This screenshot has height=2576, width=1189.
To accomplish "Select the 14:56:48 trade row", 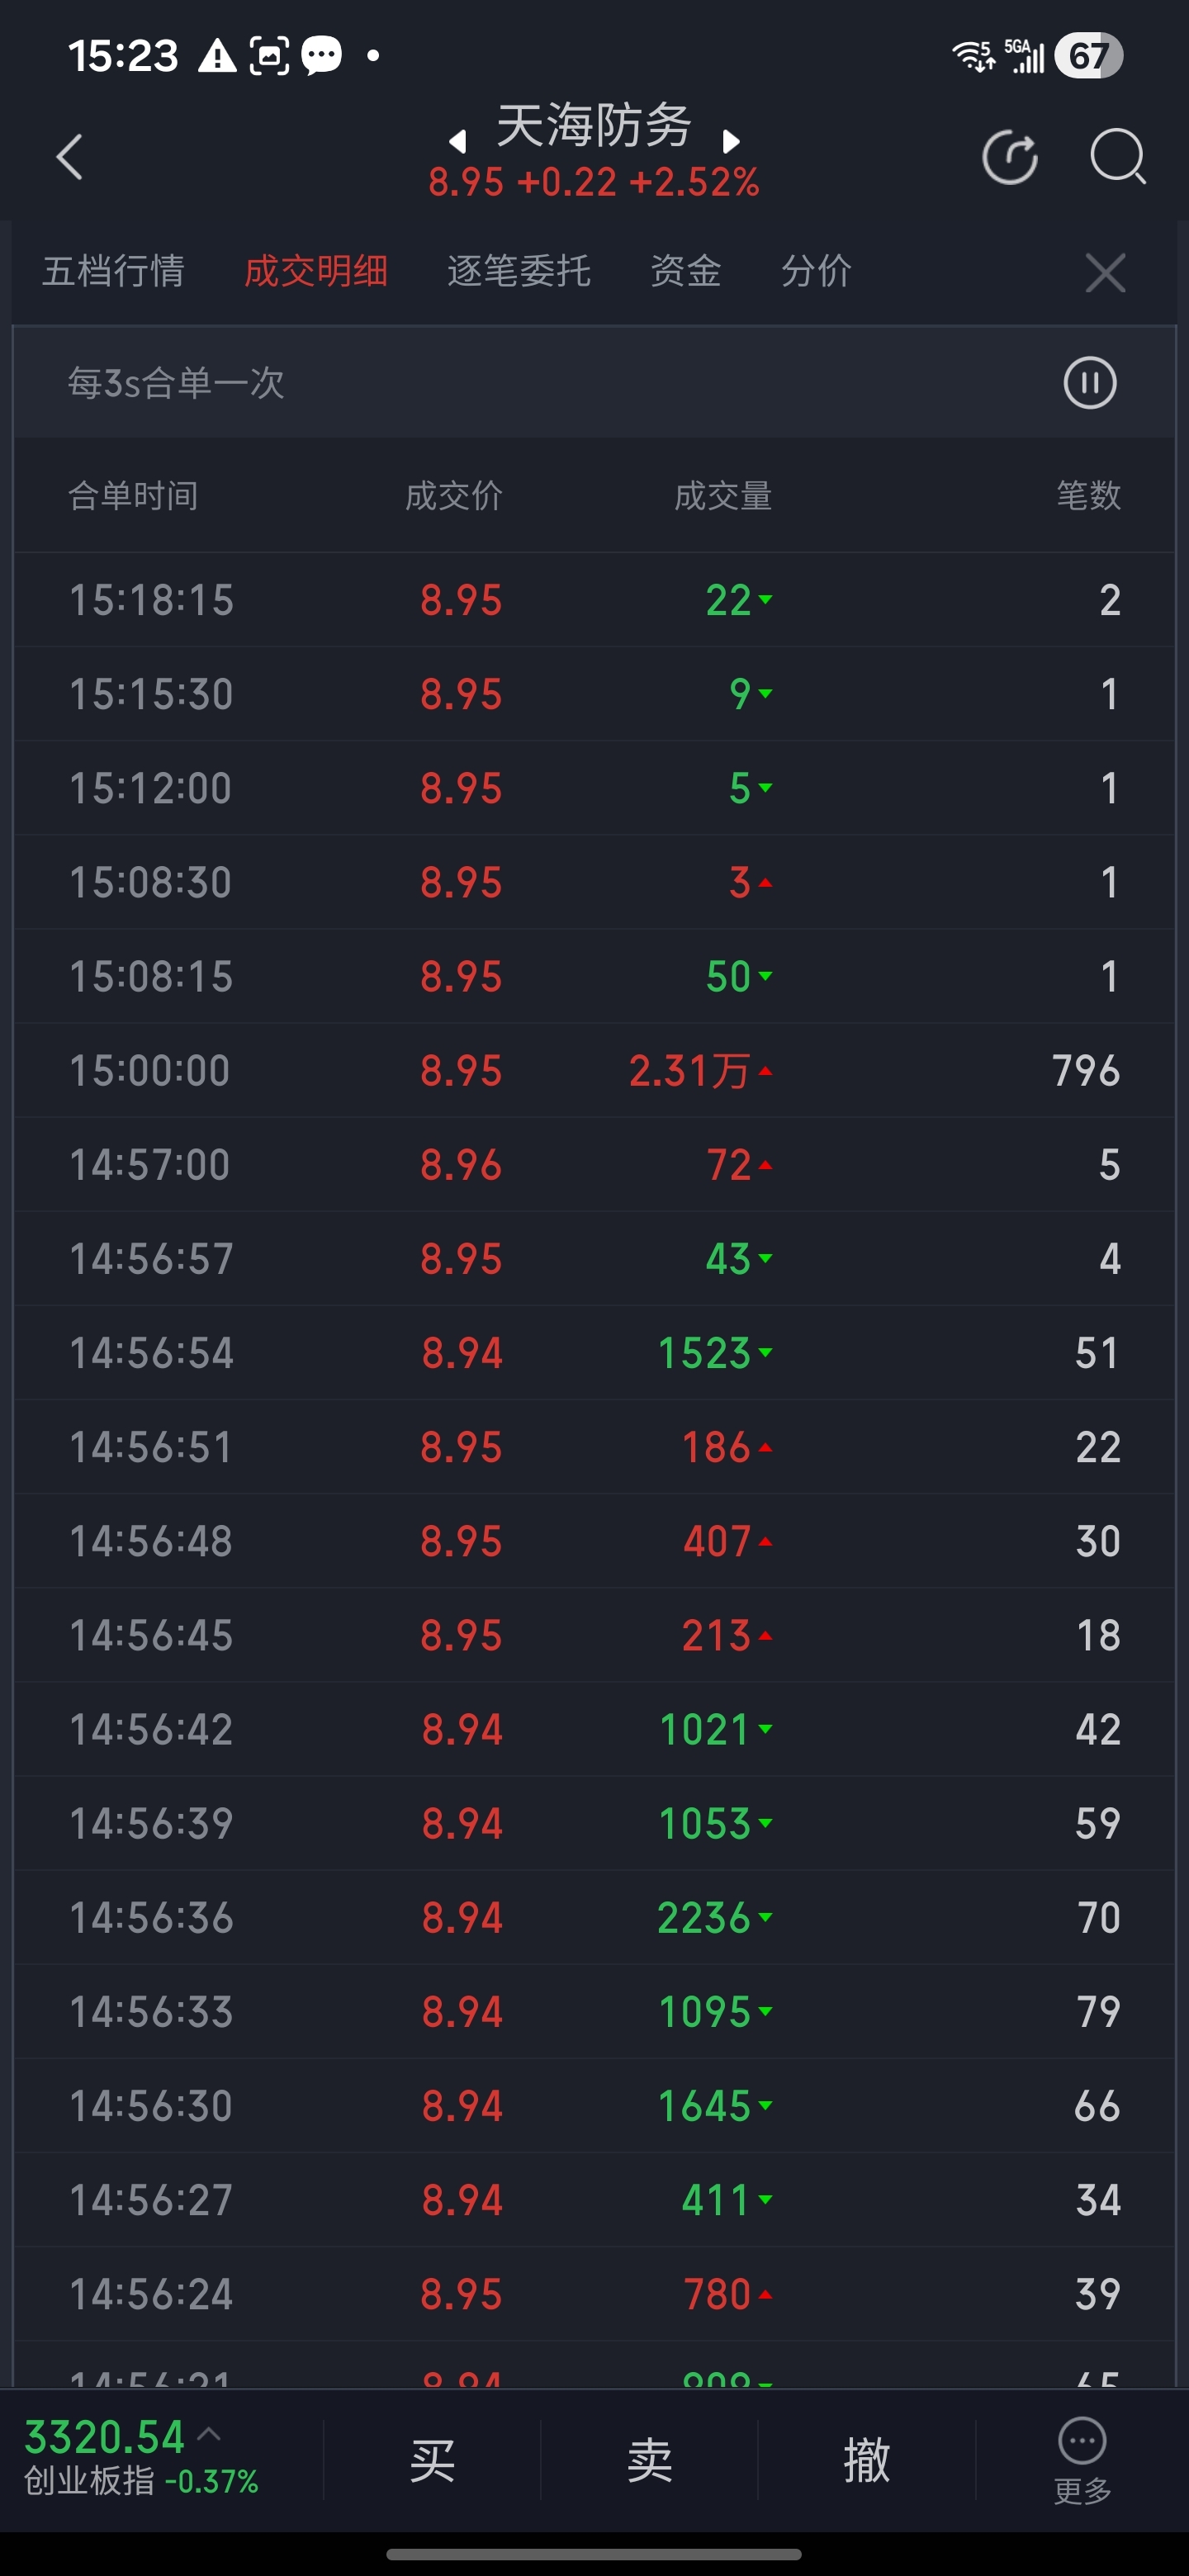I will (x=594, y=1541).
